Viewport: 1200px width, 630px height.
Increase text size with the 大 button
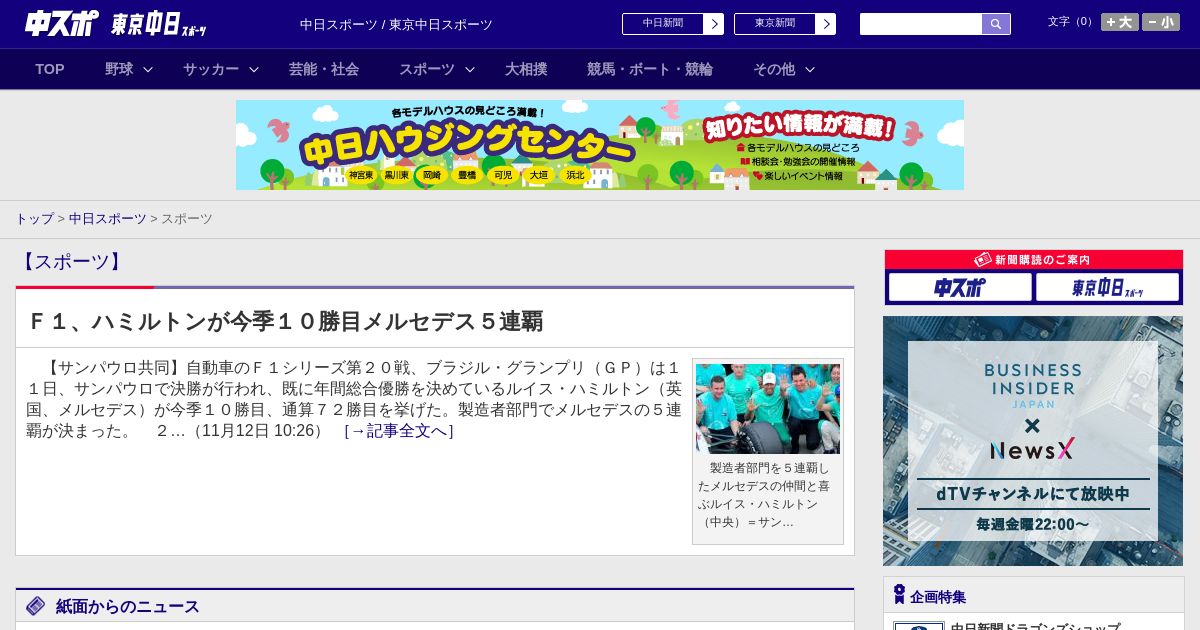click(x=1120, y=22)
